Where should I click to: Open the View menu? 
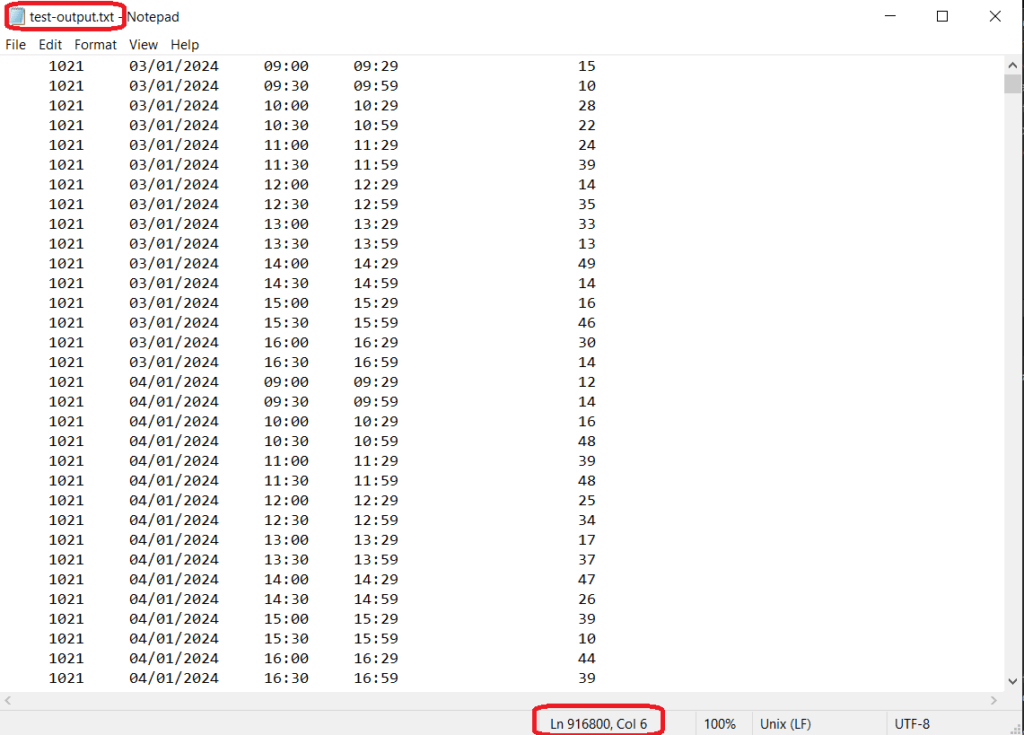(x=143, y=44)
